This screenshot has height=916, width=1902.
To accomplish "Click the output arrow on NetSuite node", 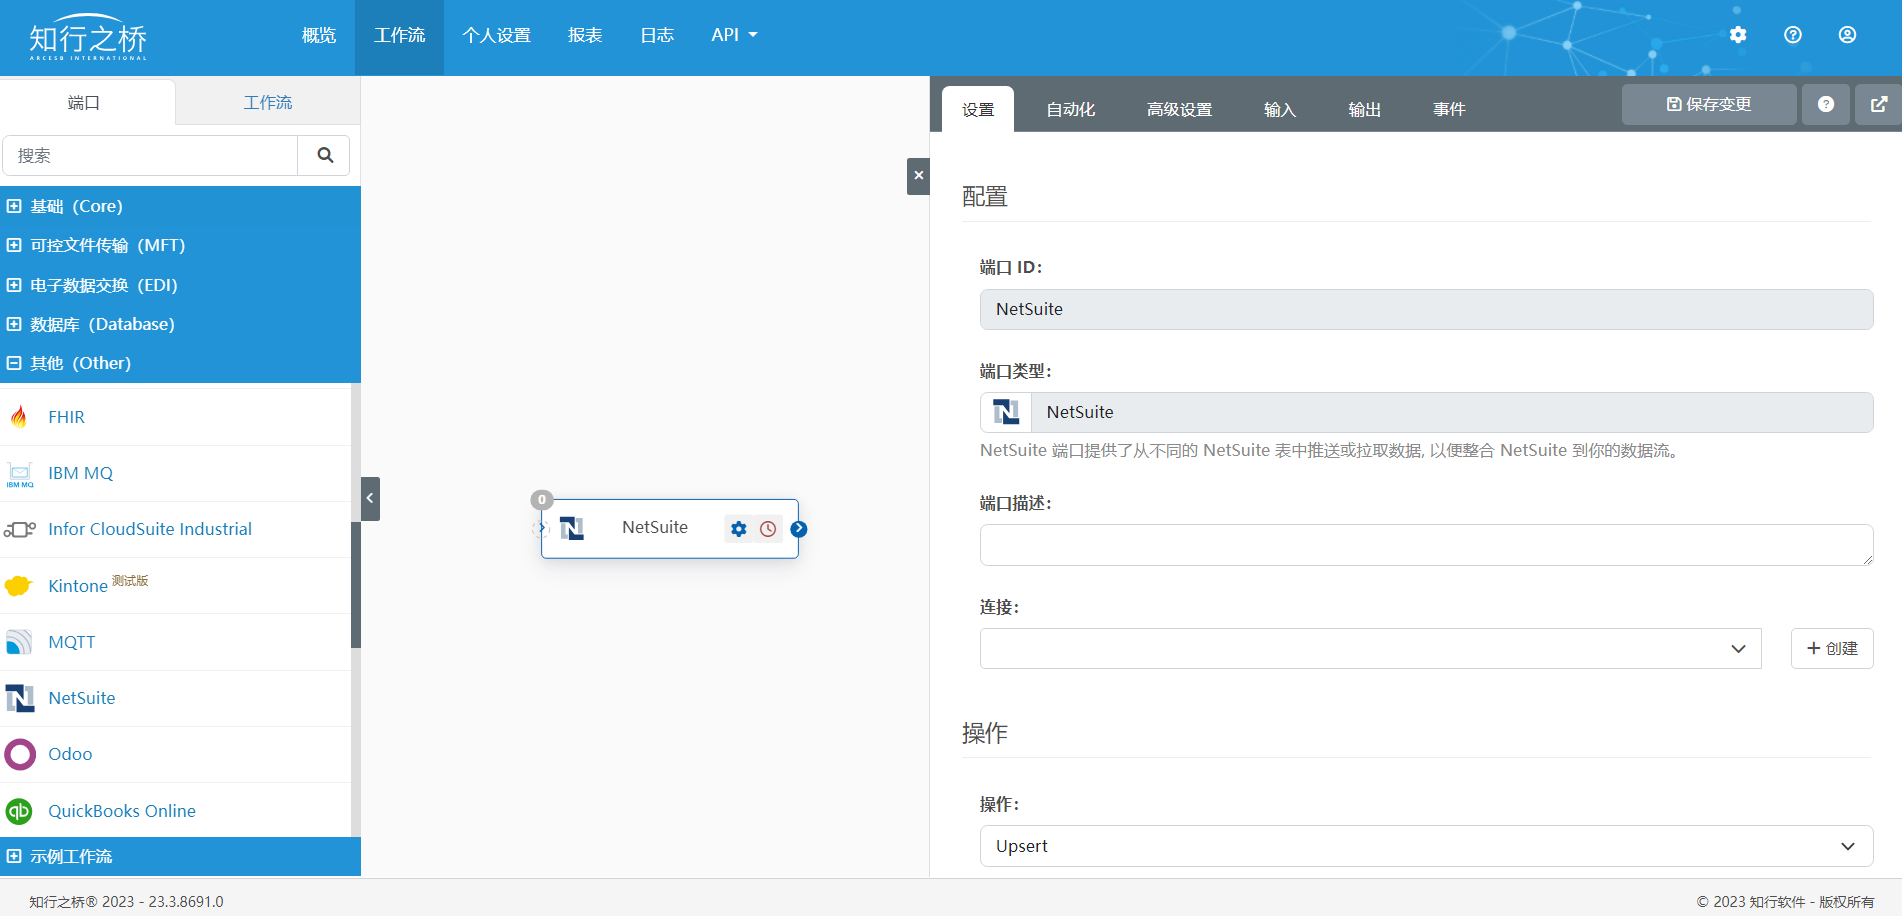I will tap(798, 529).
